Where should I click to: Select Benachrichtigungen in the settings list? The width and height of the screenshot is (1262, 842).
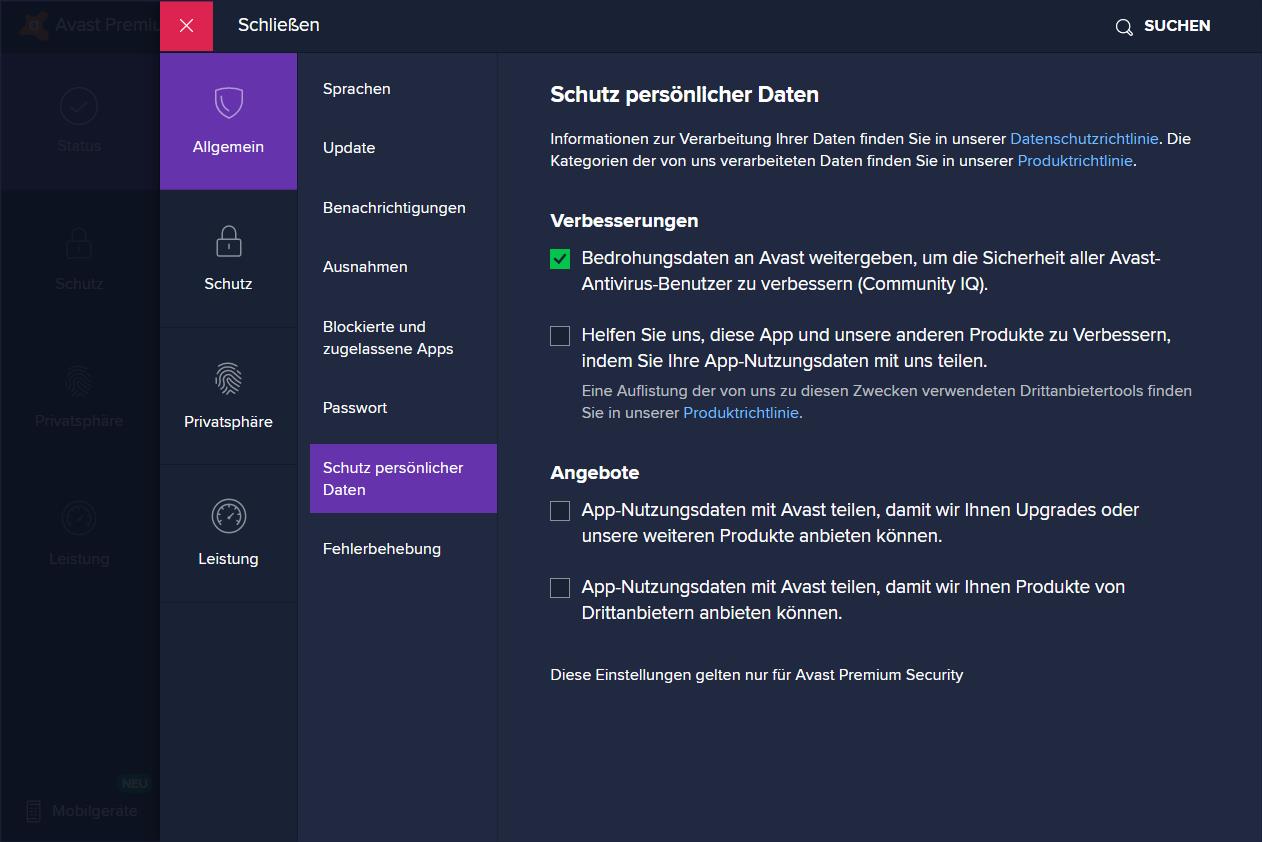pyautogui.click(x=394, y=208)
